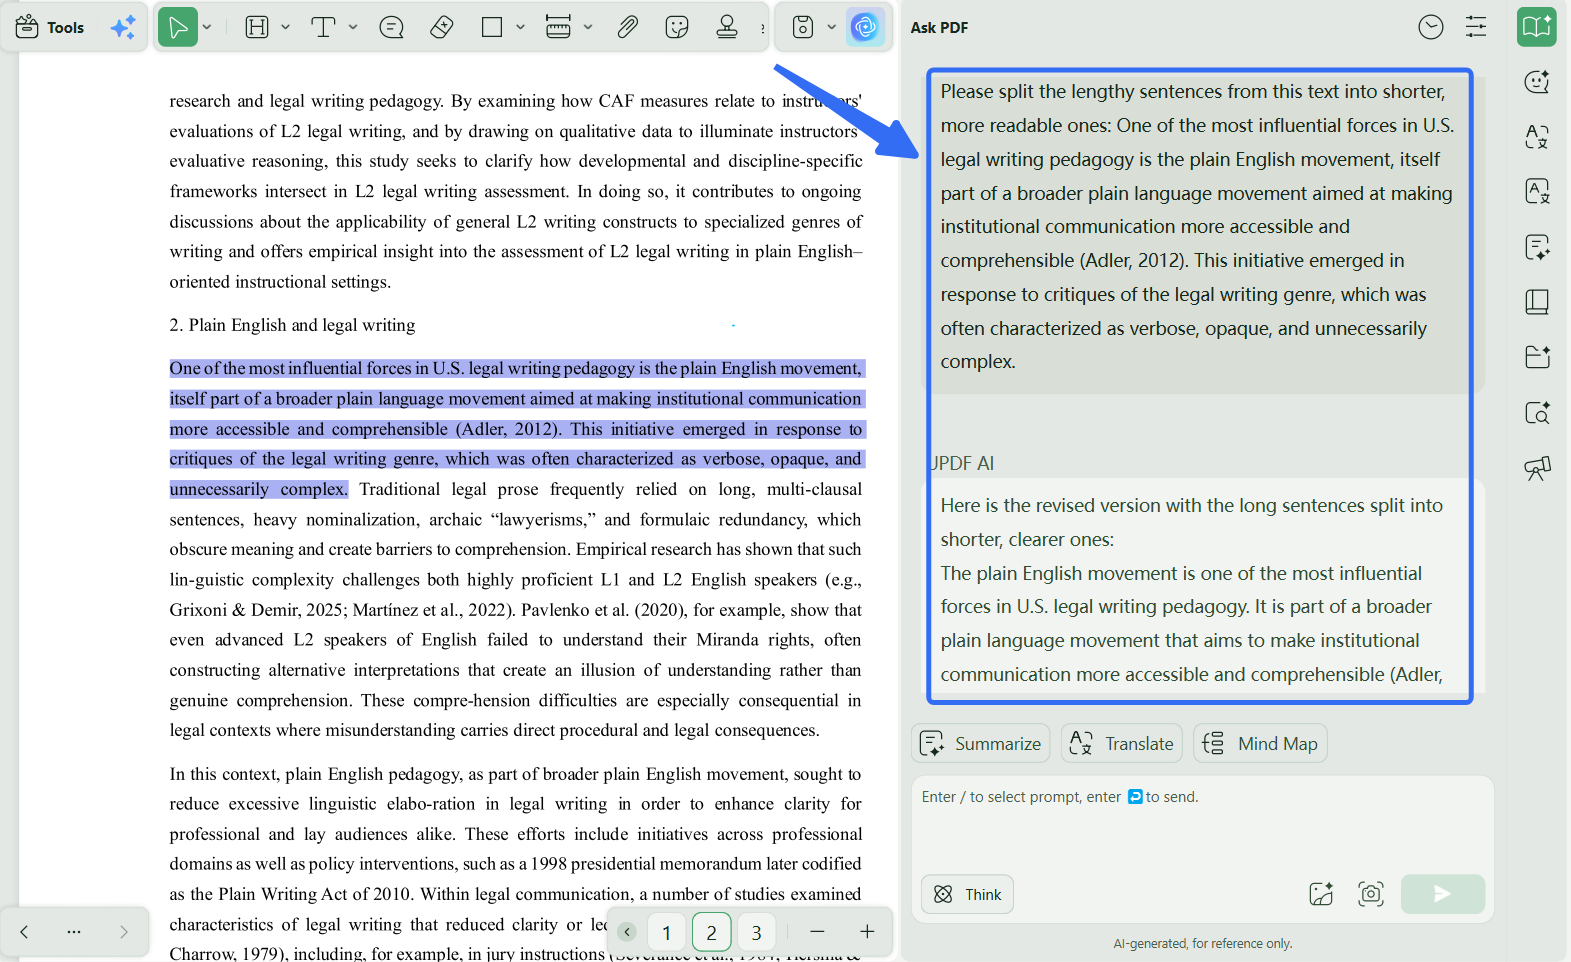Screen dimensions: 1571x962
Task: Select the comment note tool
Action: click(x=392, y=27)
